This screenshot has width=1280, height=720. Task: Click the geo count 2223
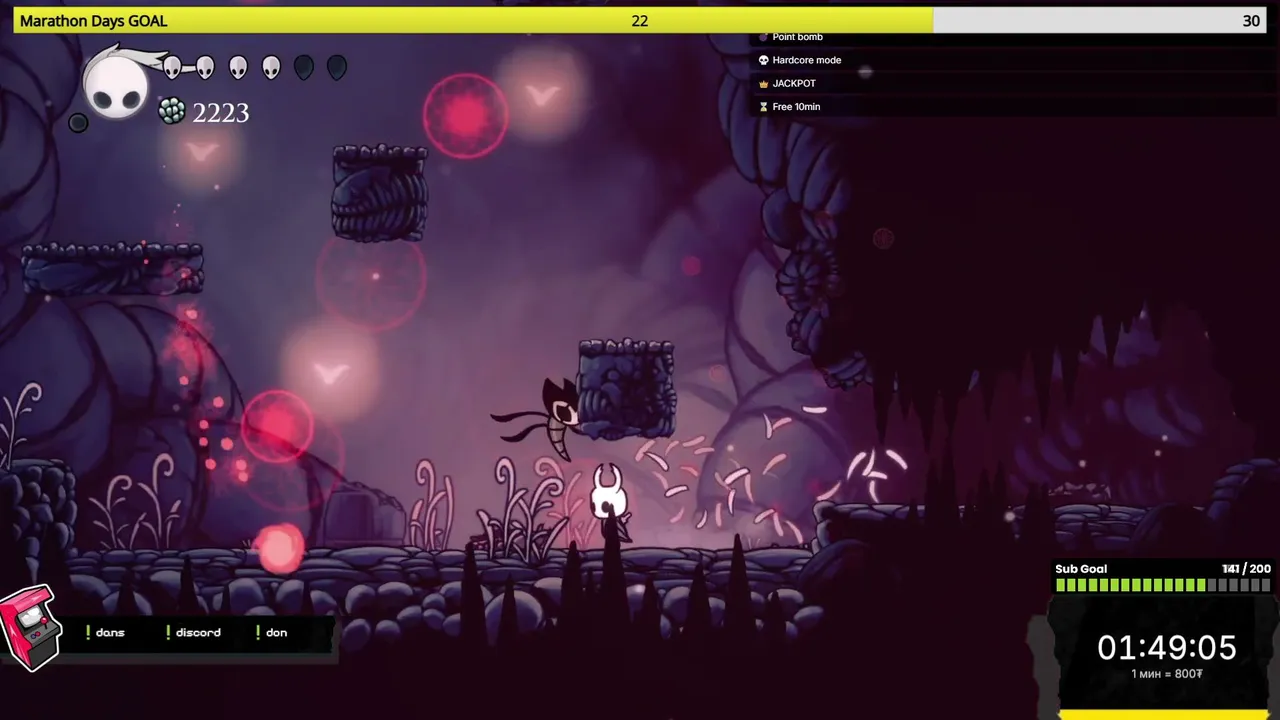point(220,113)
